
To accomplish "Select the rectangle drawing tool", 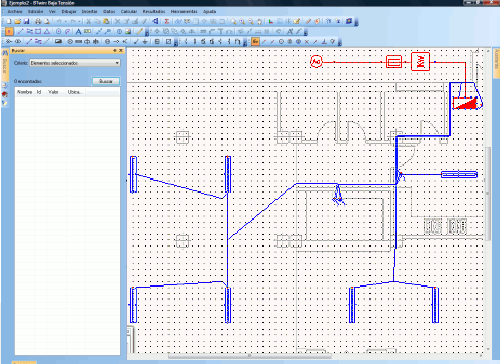I will tap(38, 32).
